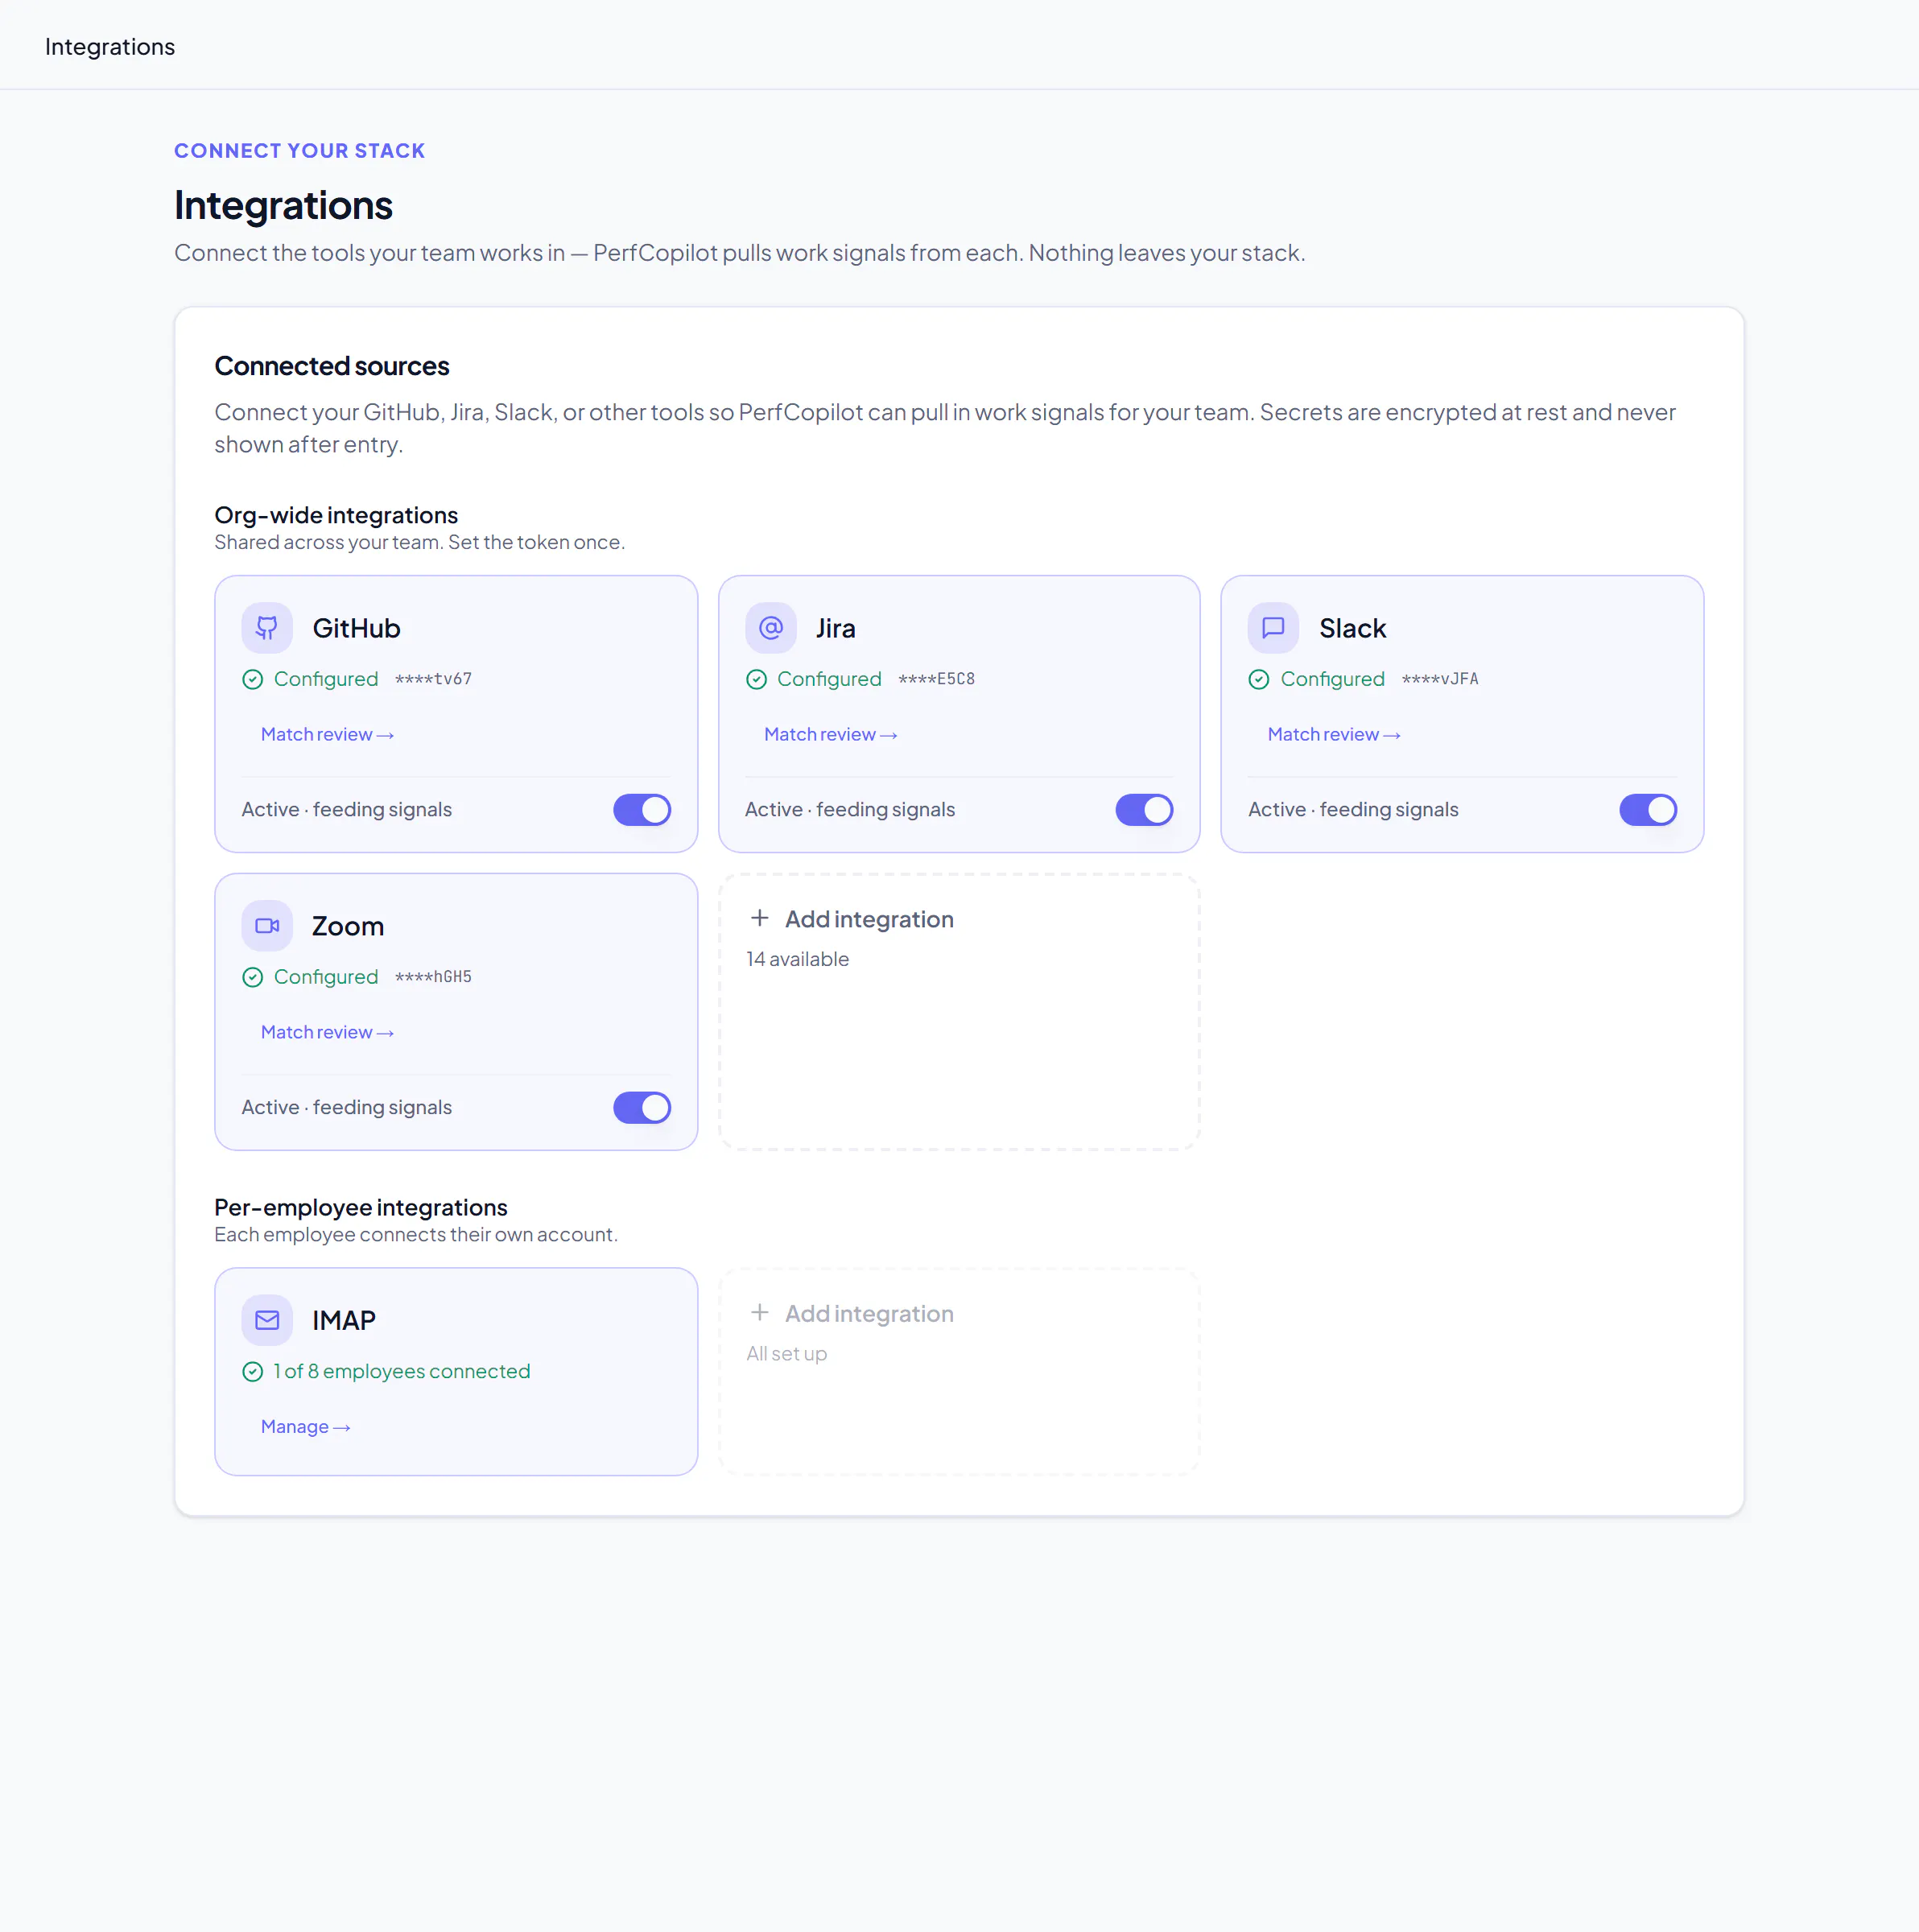This screenshot has width=1919, height=1932.
Task: Open Match review for Jira
Action: [x=830, y=734]
